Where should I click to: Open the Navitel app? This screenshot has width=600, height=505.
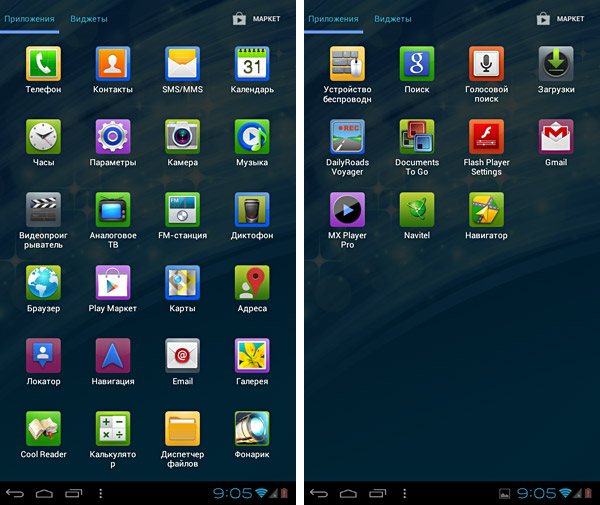coord(417,210)
